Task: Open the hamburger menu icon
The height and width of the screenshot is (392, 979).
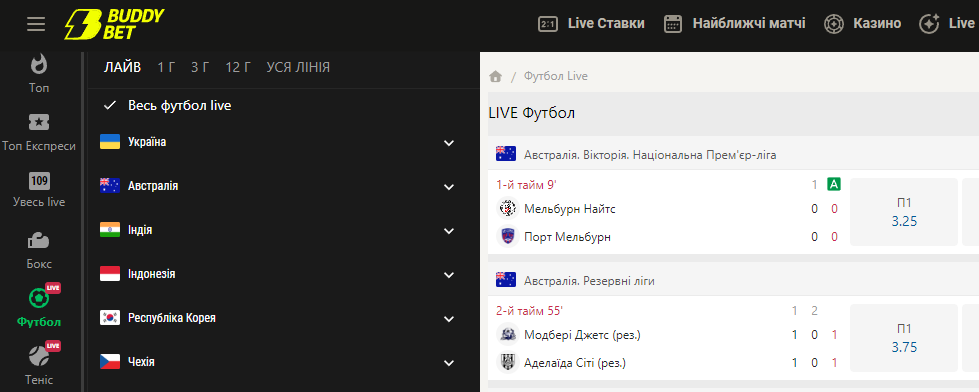Action: pos(36,24)
